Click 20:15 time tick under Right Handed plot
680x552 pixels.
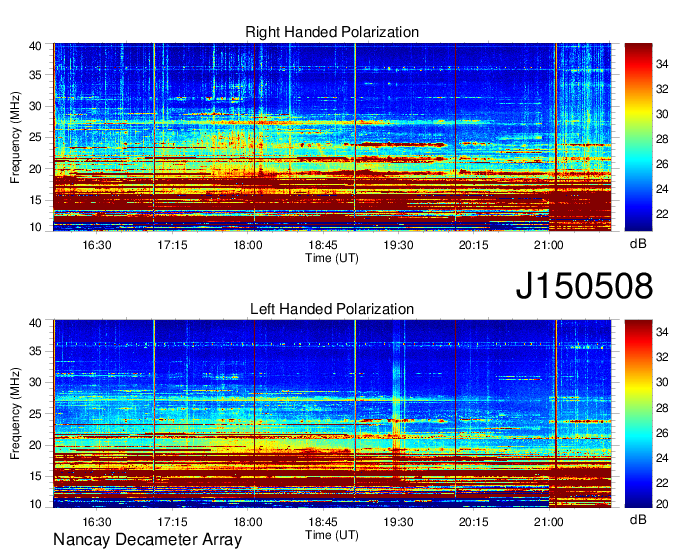[x=474, y=245]
